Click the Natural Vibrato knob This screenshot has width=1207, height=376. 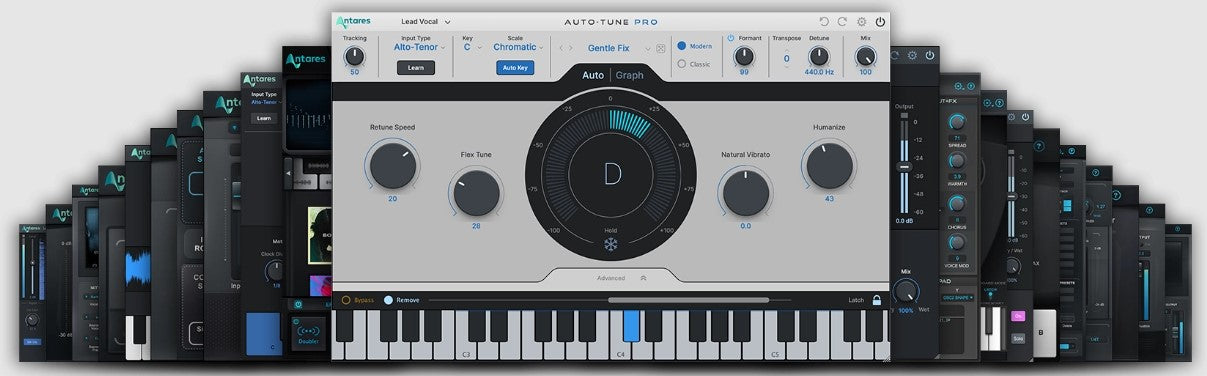[746, 192]
